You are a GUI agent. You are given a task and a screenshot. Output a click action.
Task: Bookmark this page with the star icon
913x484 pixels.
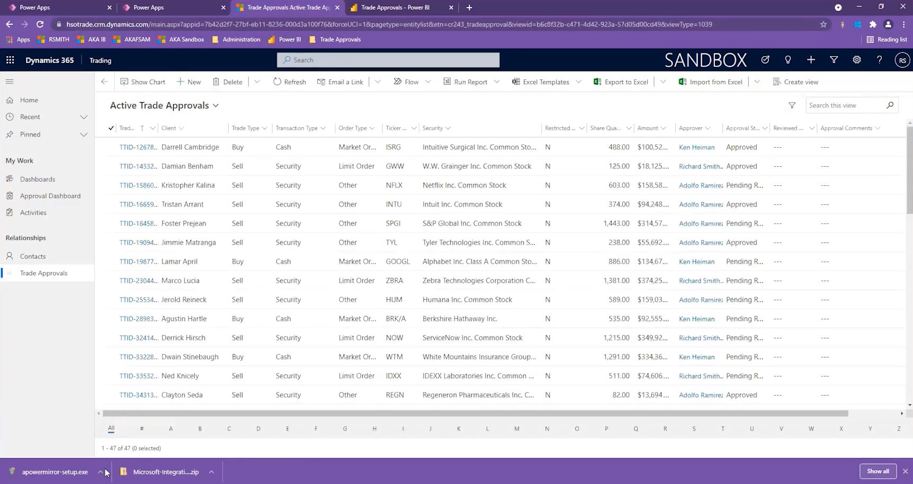pos(823,24)
